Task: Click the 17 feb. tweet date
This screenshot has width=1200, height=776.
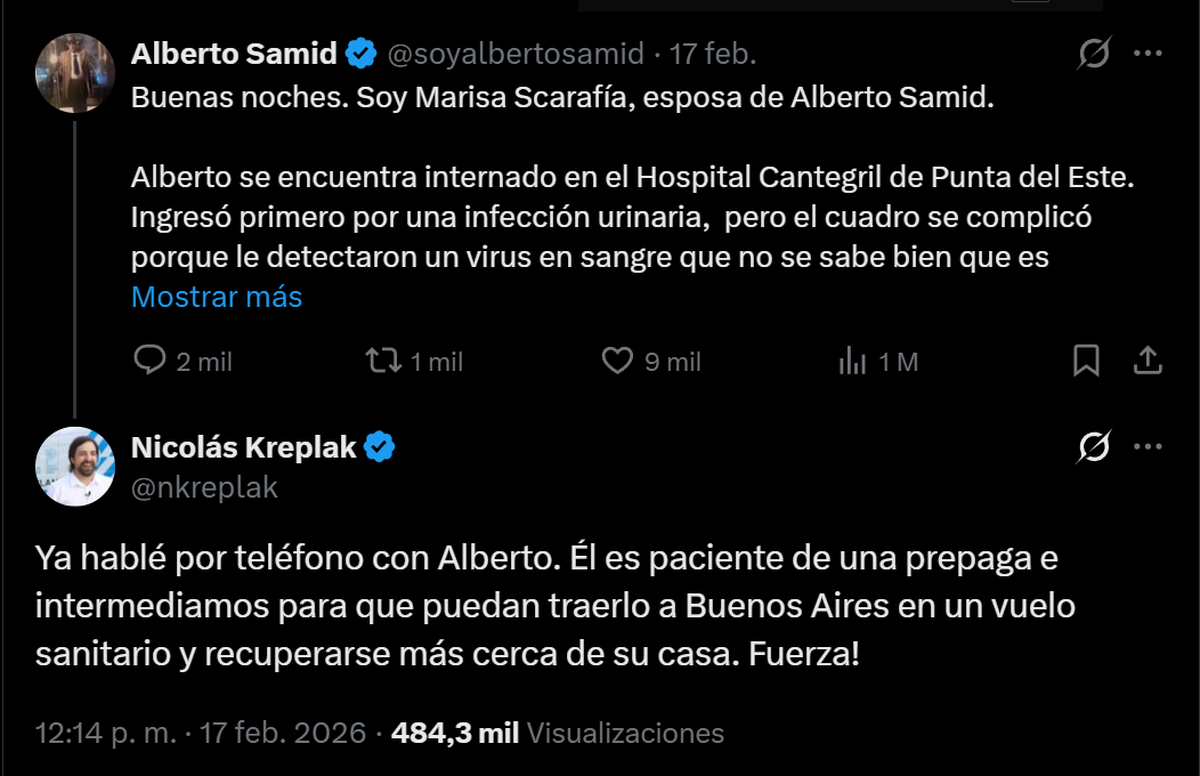Action: pyautogui.click(x=713, y=54)
